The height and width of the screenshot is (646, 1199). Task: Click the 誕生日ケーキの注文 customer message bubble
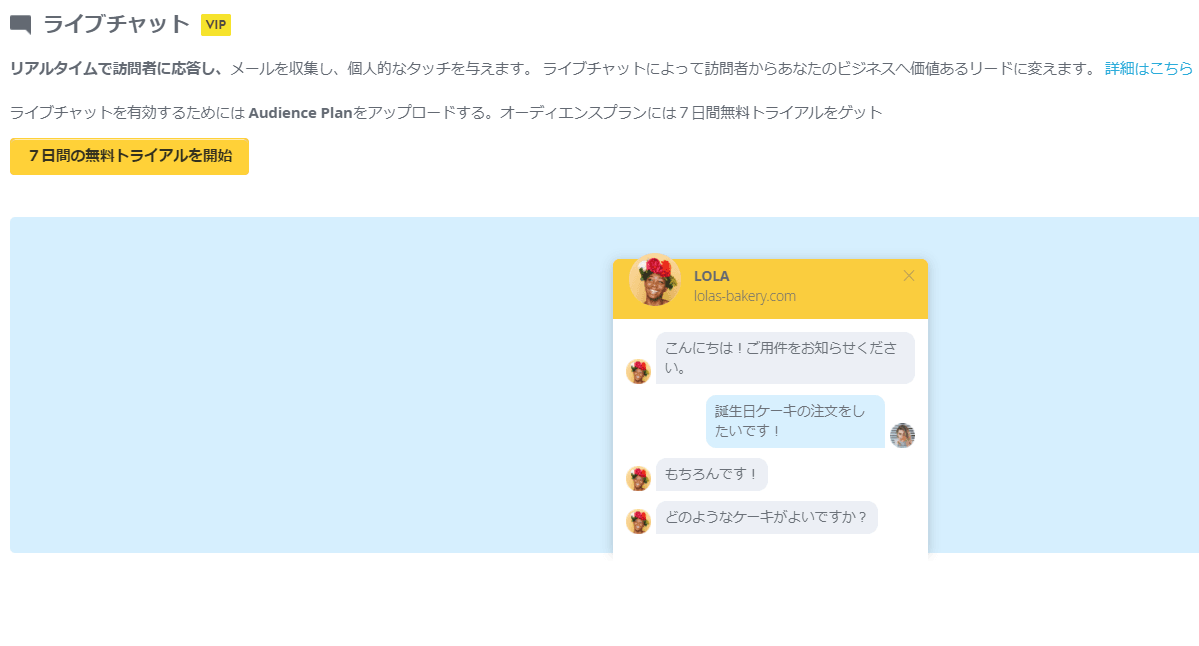[x=795, y=421]
